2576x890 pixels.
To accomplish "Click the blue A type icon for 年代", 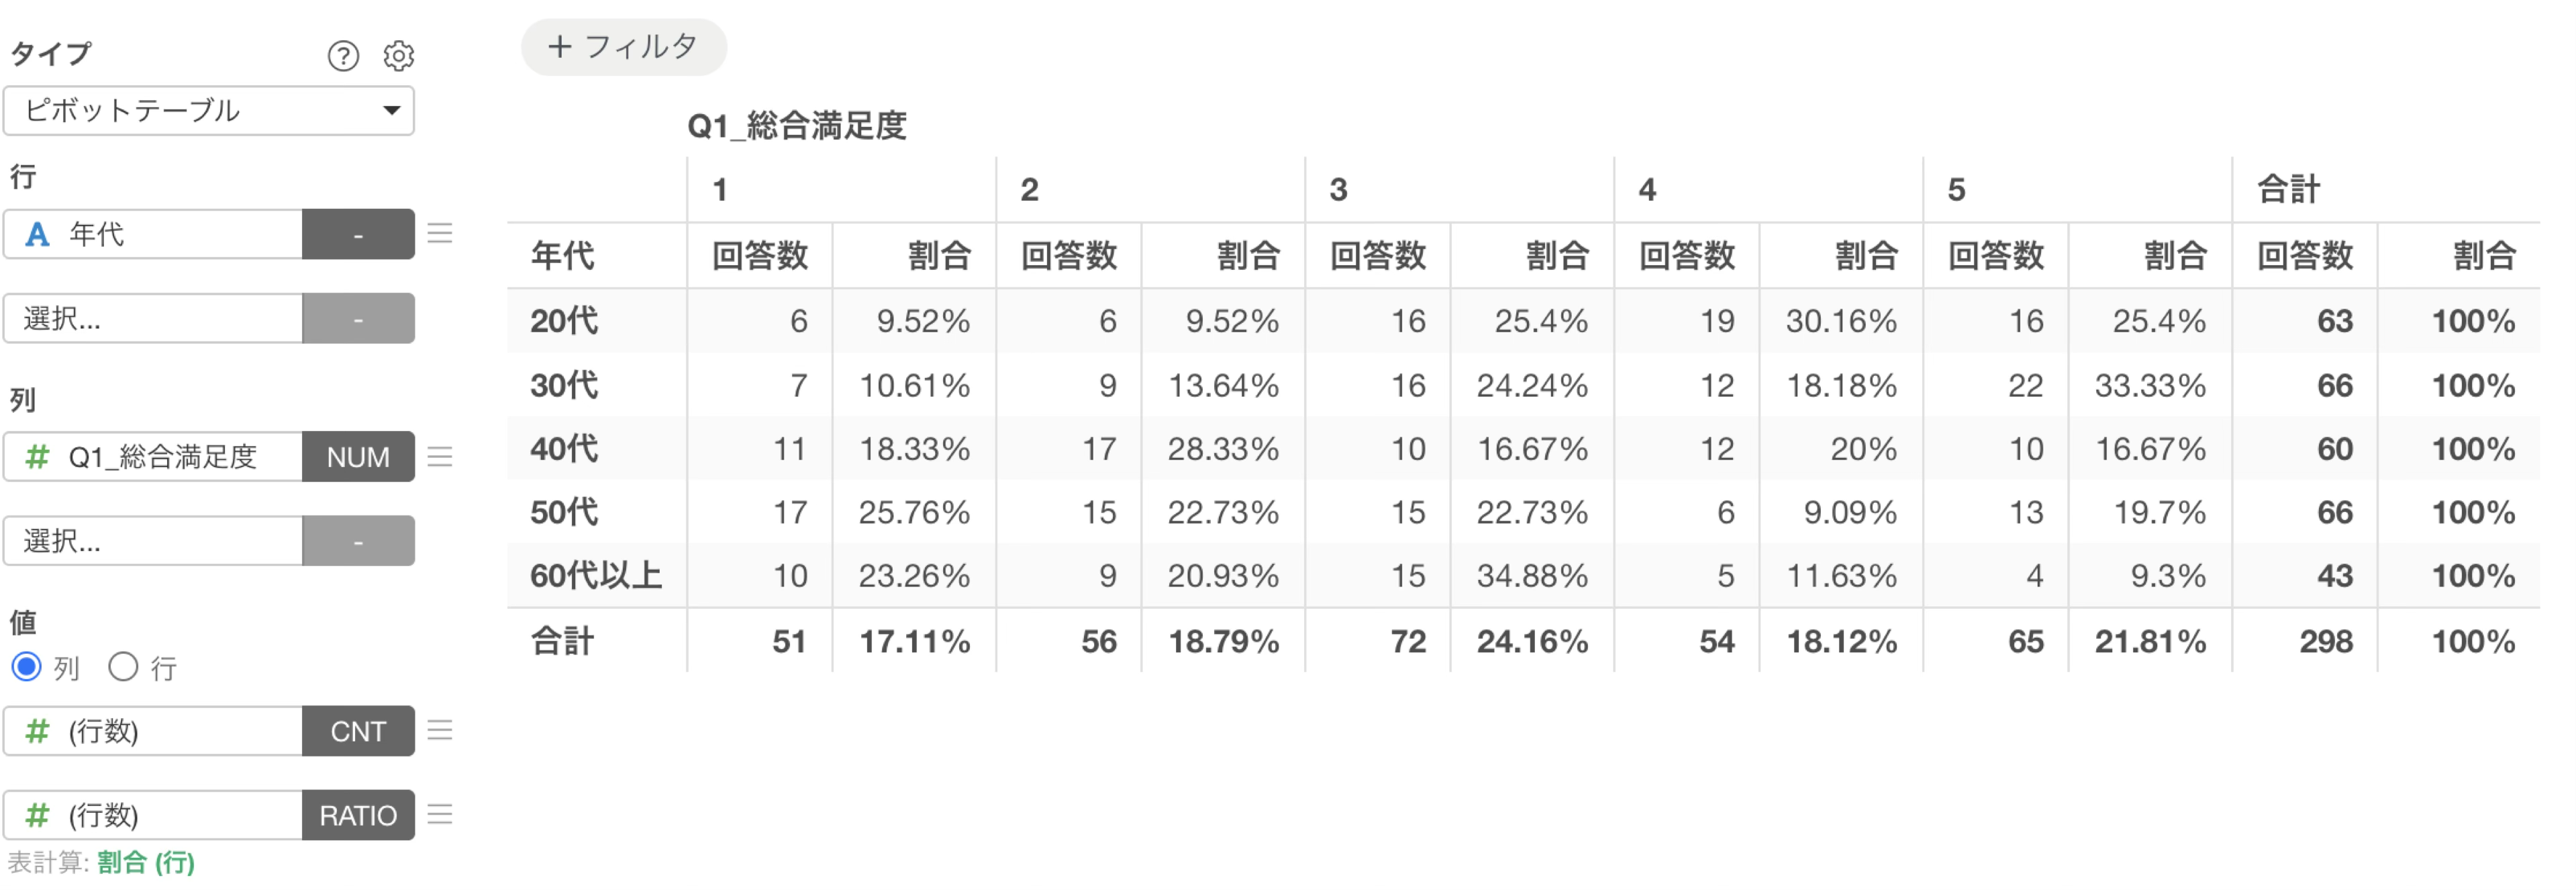I will tap(37, 234).
